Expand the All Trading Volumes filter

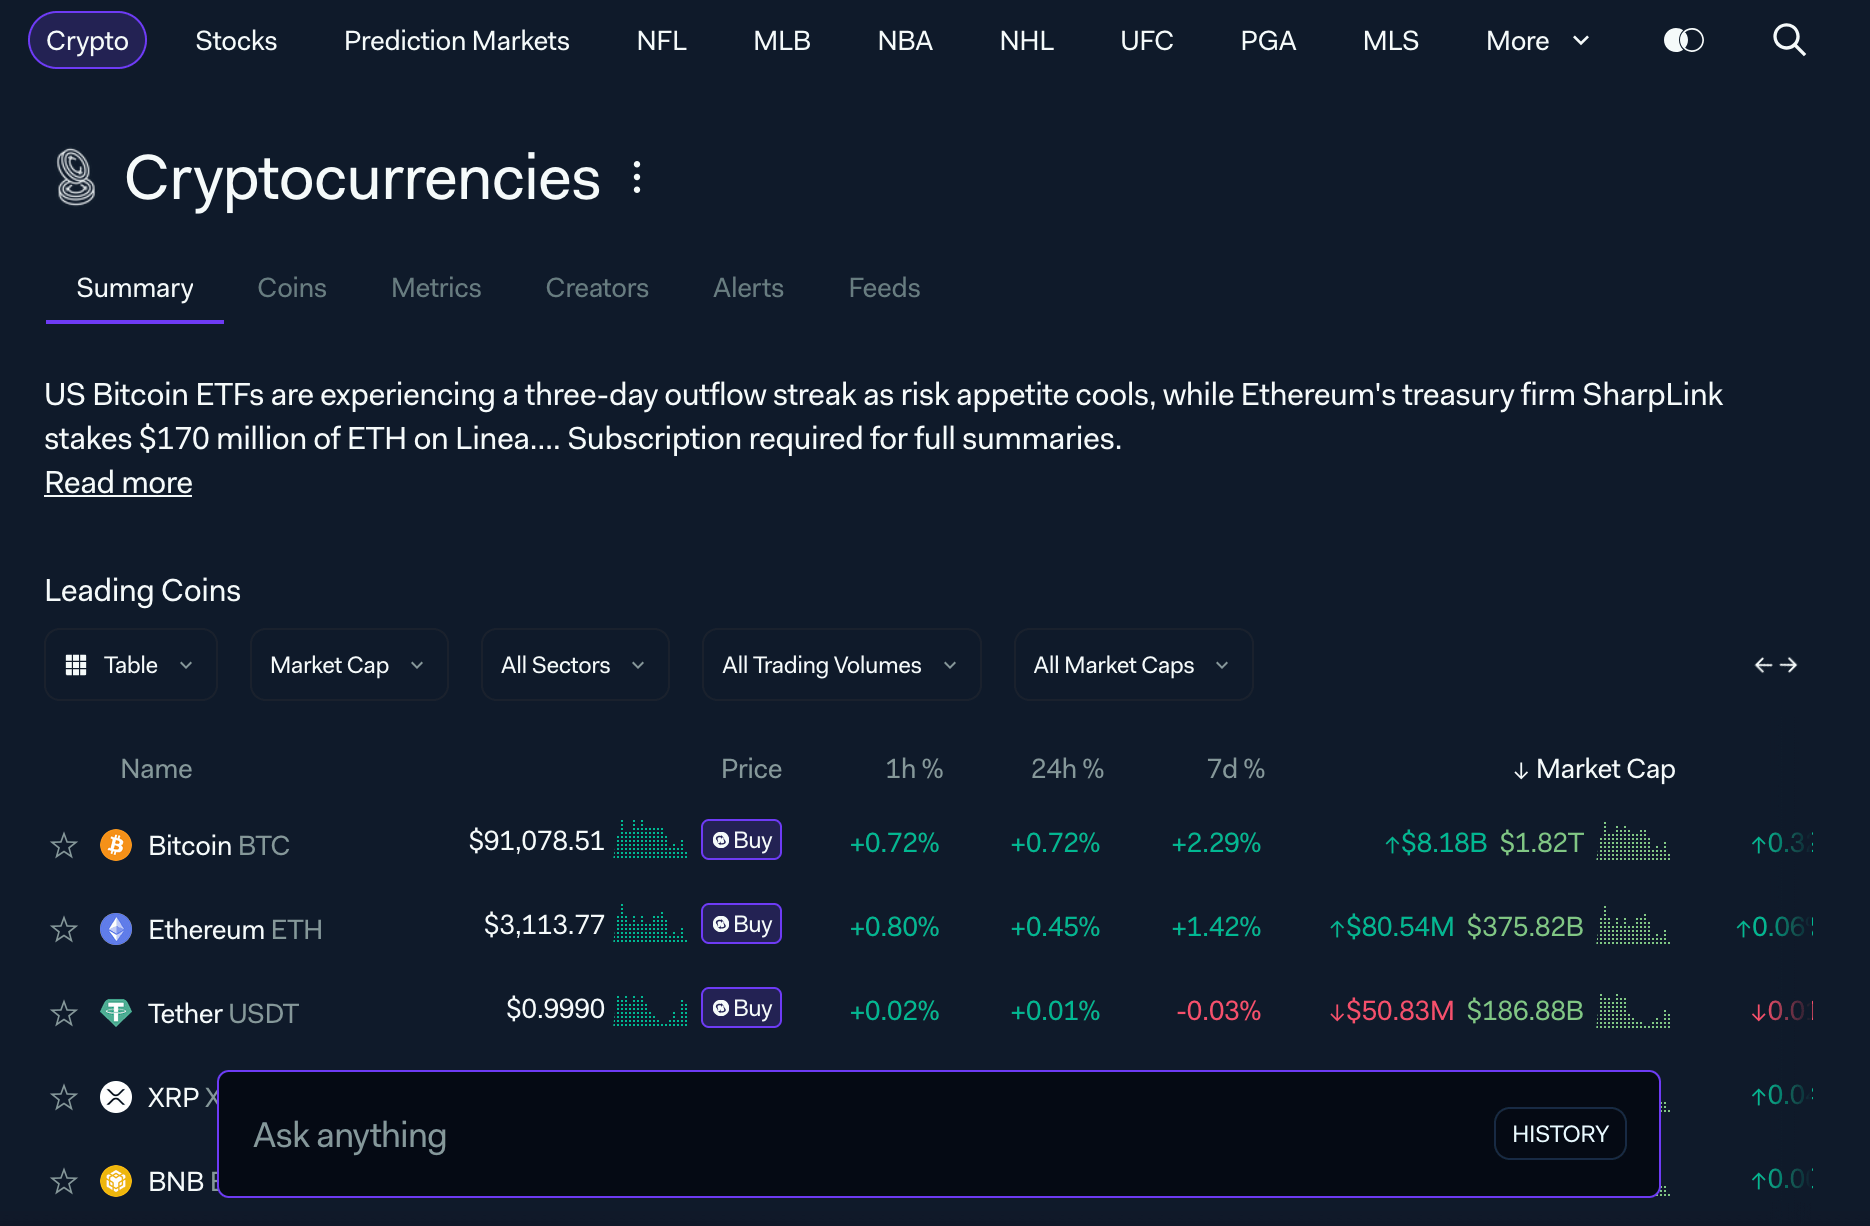841,664
